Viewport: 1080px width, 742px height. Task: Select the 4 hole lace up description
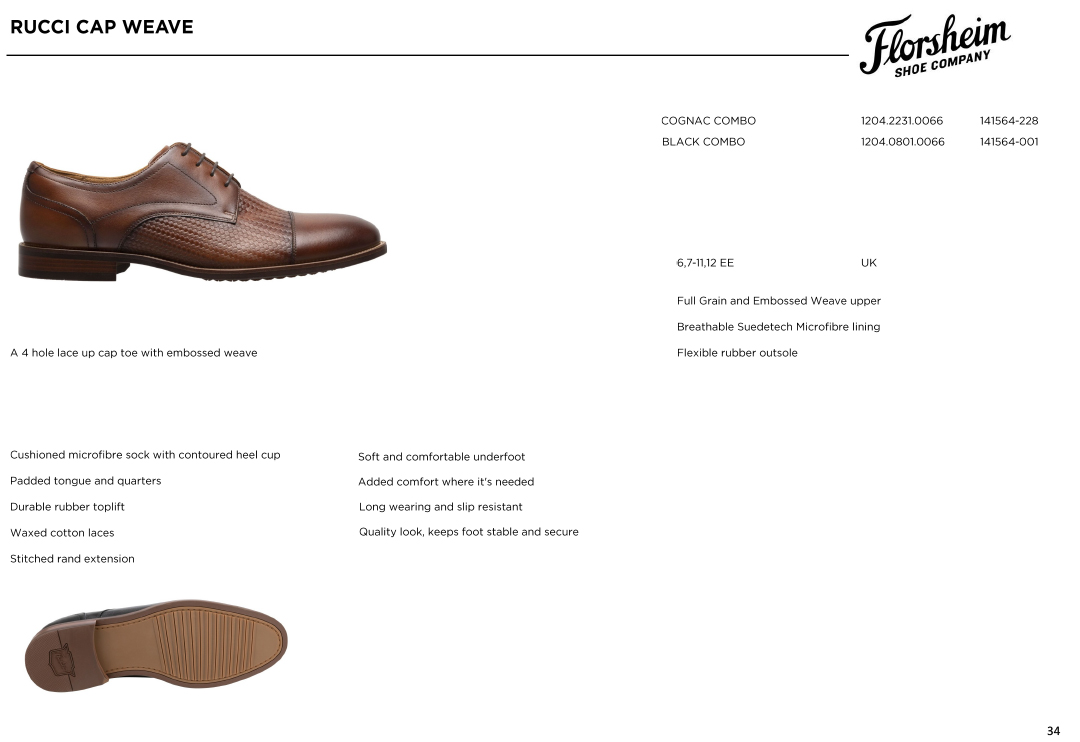[134, 353]
